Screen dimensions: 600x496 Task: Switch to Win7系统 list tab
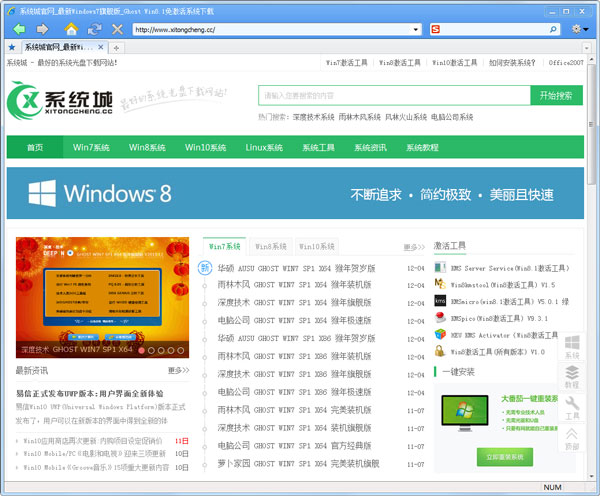(224, 246)
